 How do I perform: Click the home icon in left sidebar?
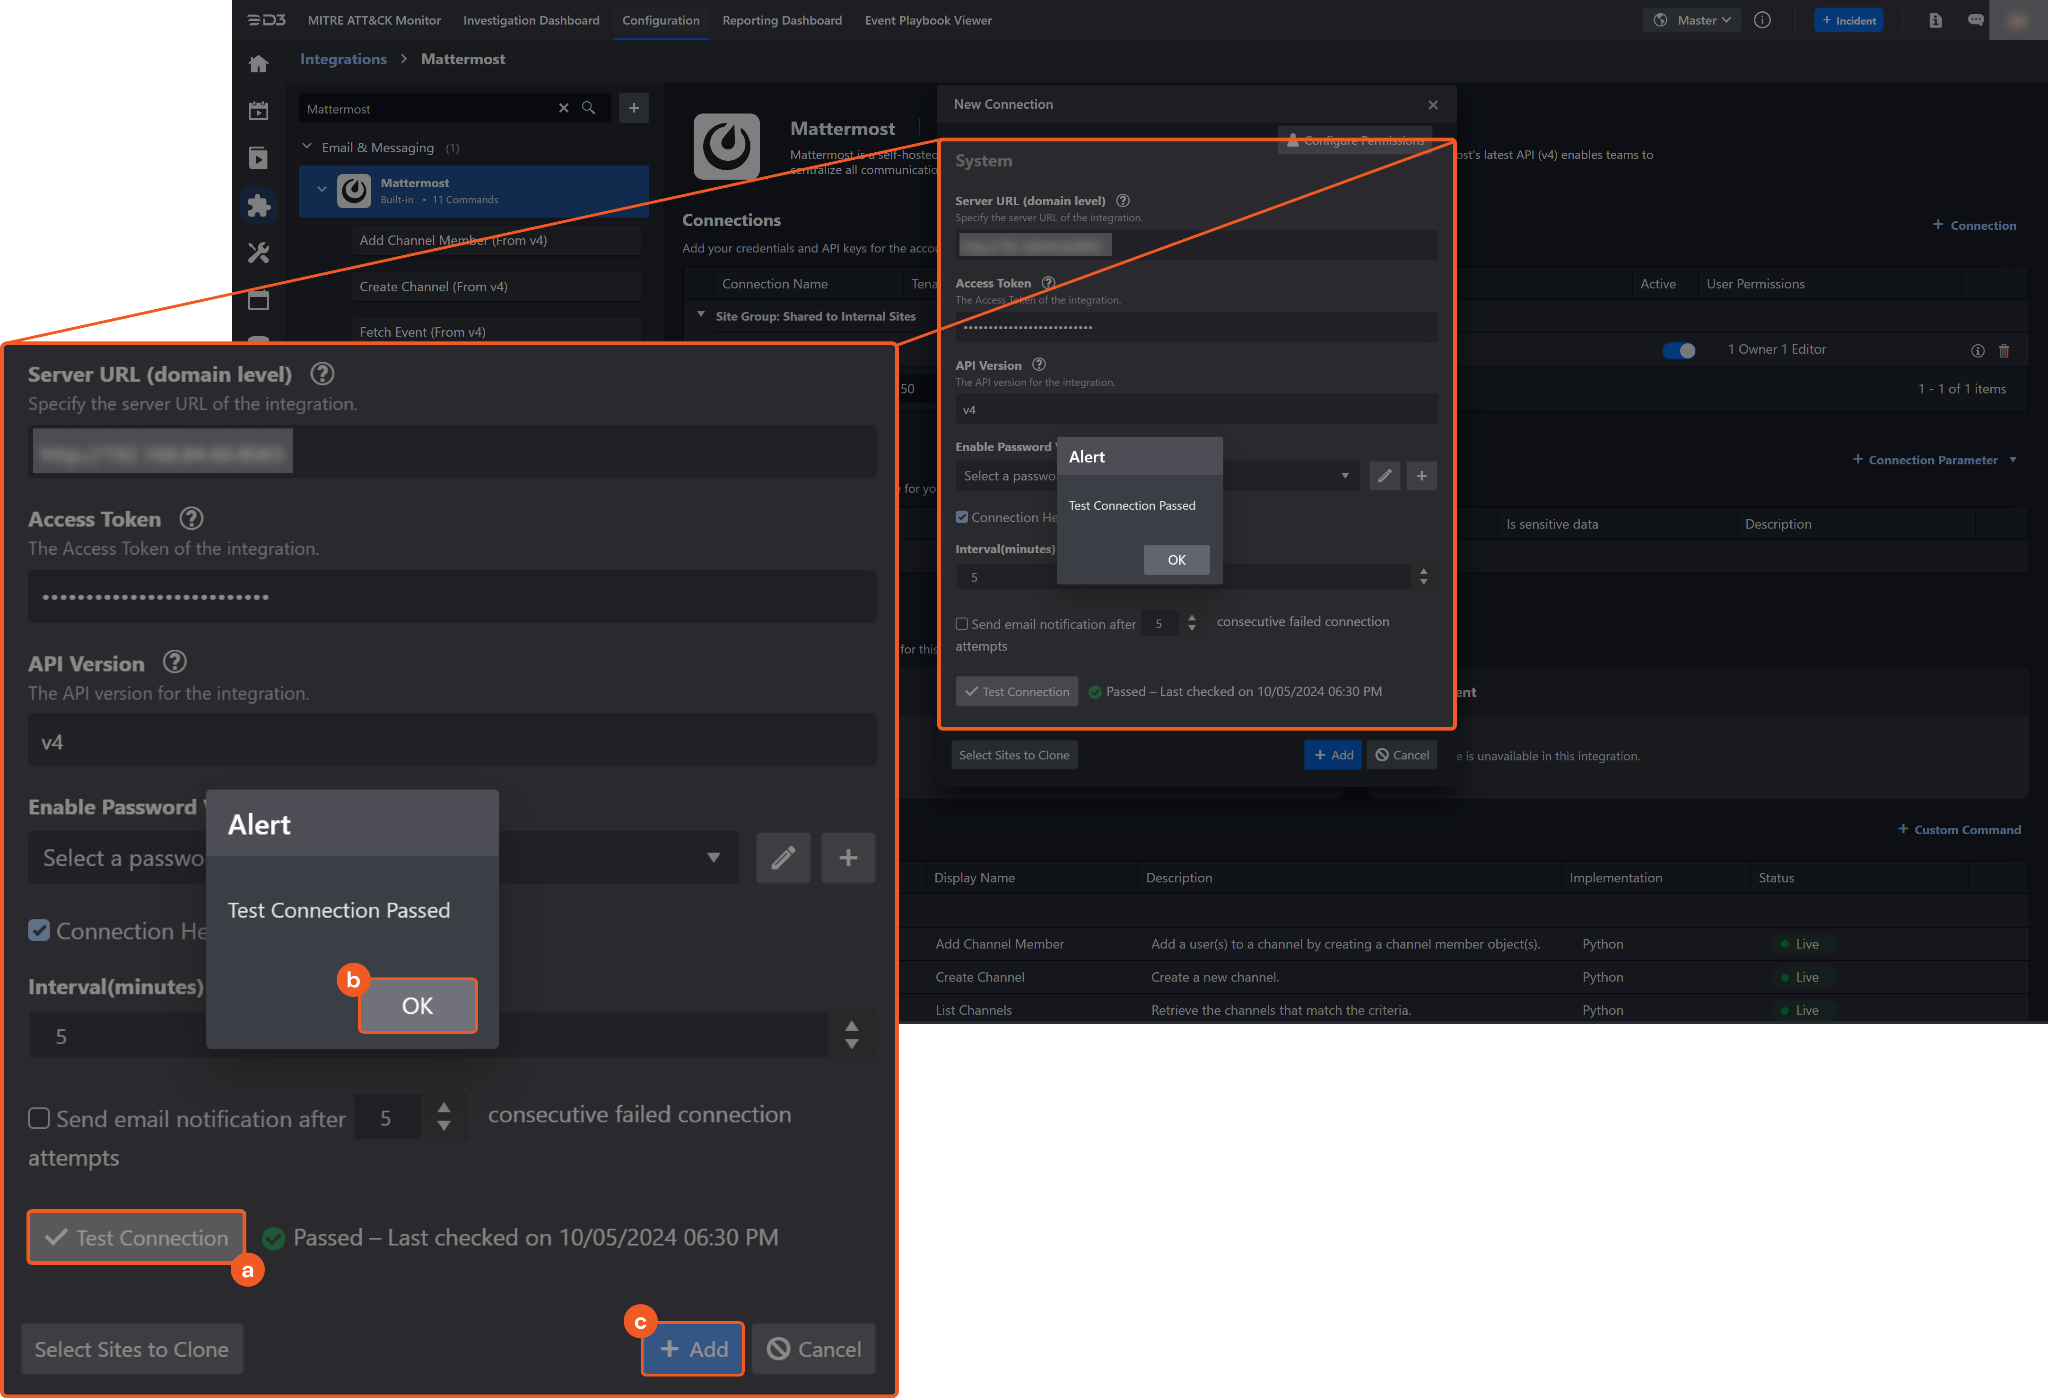pos(259,65)
